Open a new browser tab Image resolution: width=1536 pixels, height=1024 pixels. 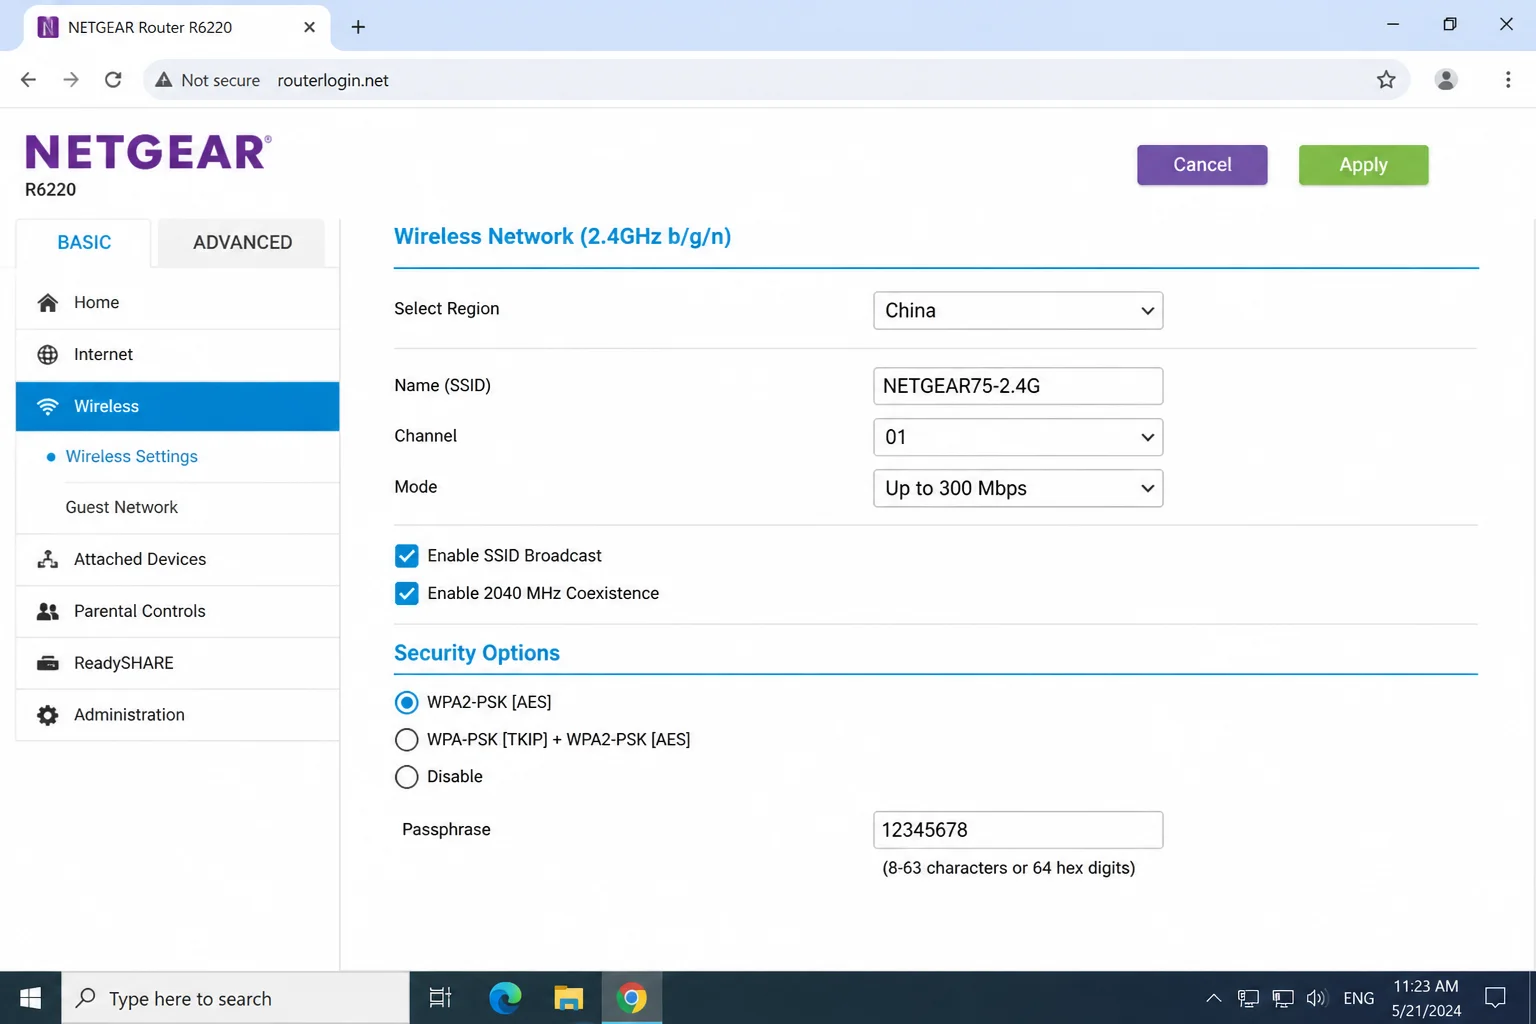358,27
